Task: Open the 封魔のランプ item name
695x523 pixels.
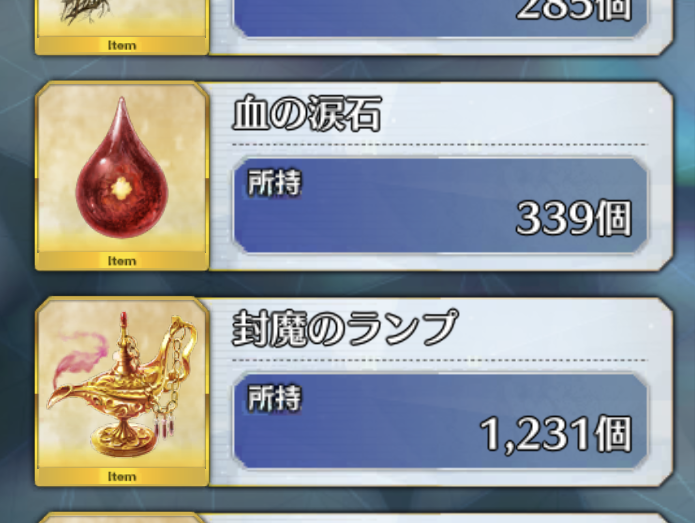Action: (x=345, y=328)
